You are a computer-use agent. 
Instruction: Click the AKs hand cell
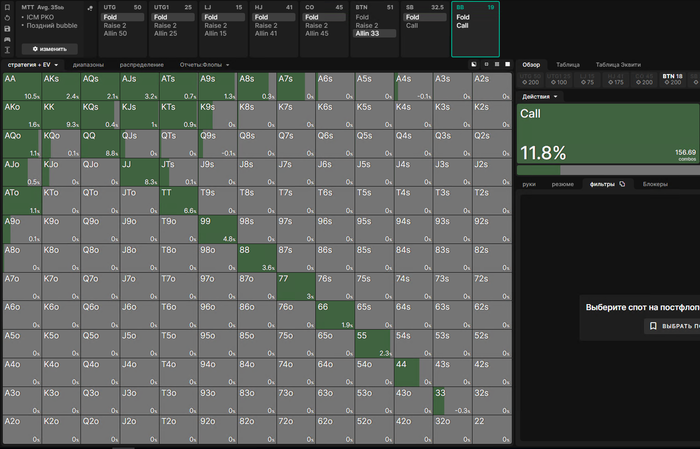pyautogui.click(x=61, y=87)
